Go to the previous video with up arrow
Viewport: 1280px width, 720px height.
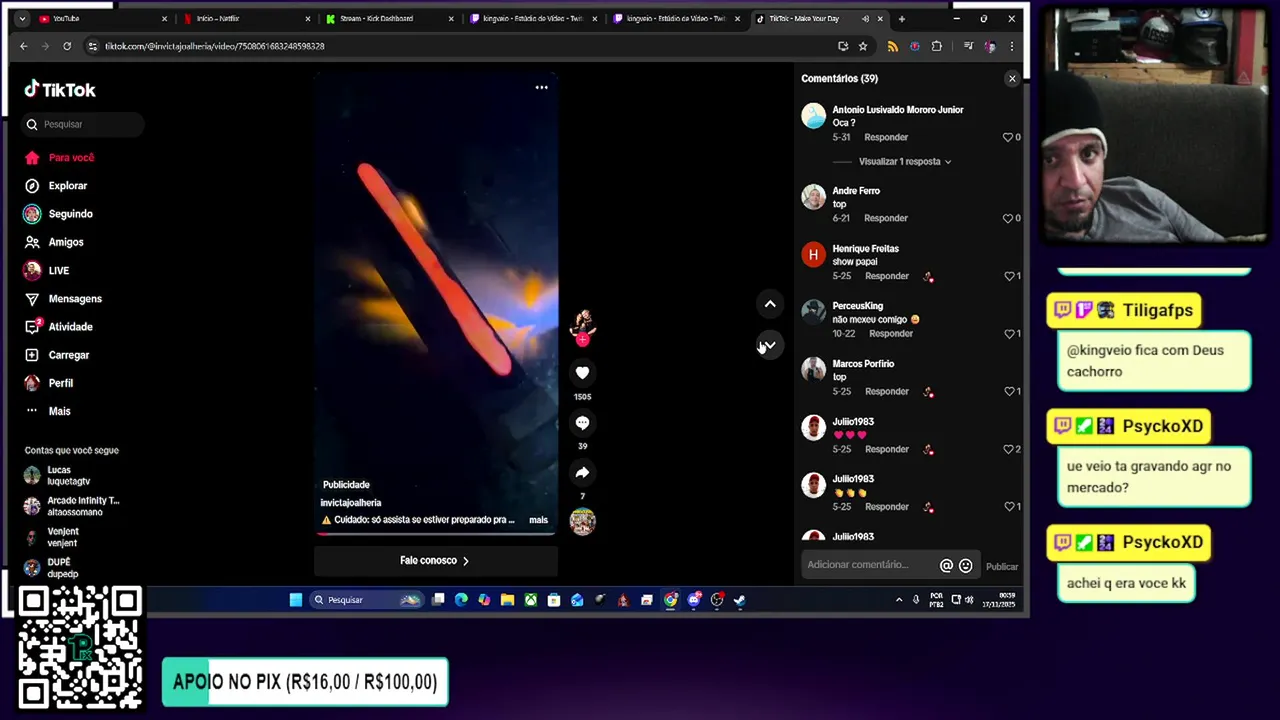[770, 303]
